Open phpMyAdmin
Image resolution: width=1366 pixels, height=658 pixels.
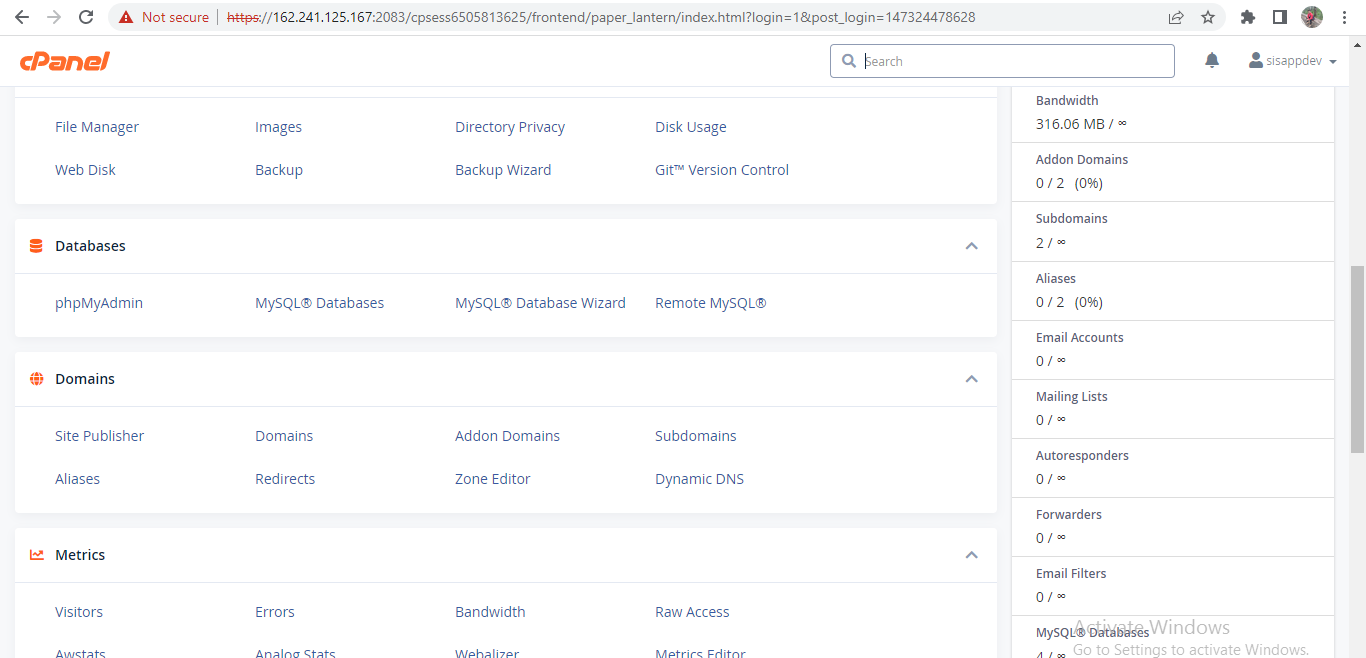tap(99, 303)
